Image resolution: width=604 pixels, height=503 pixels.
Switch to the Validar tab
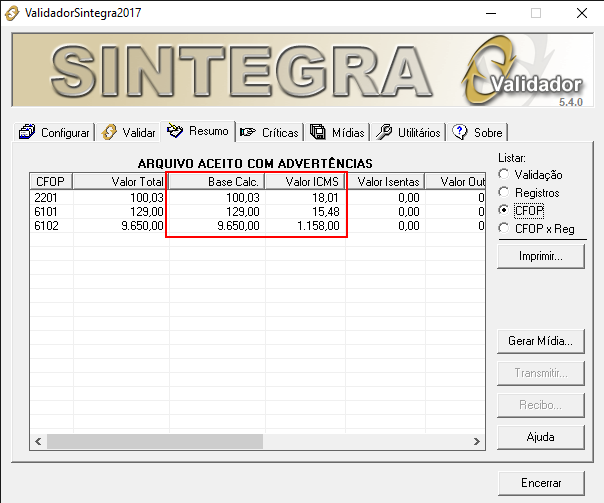click(x=128, y=132)
